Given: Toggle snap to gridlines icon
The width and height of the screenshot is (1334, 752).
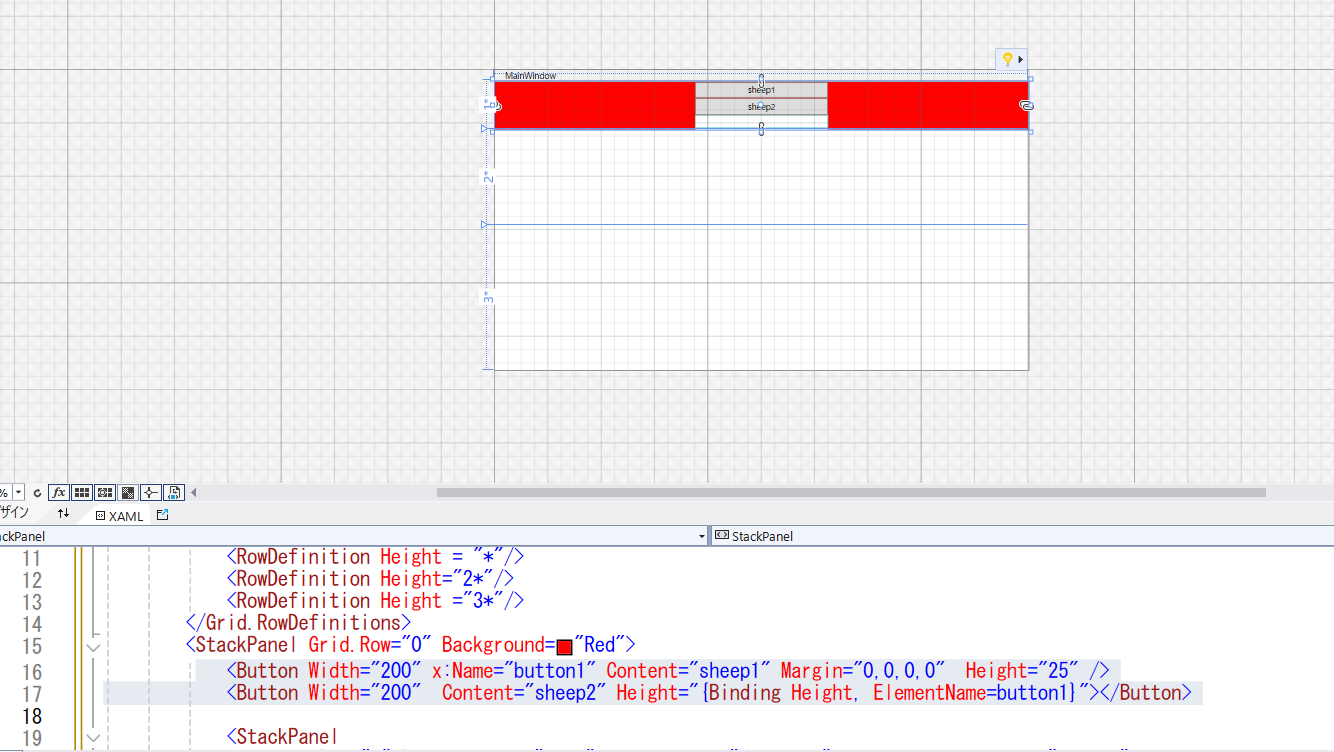Looking at the screenshot, I should coord(105,492).
